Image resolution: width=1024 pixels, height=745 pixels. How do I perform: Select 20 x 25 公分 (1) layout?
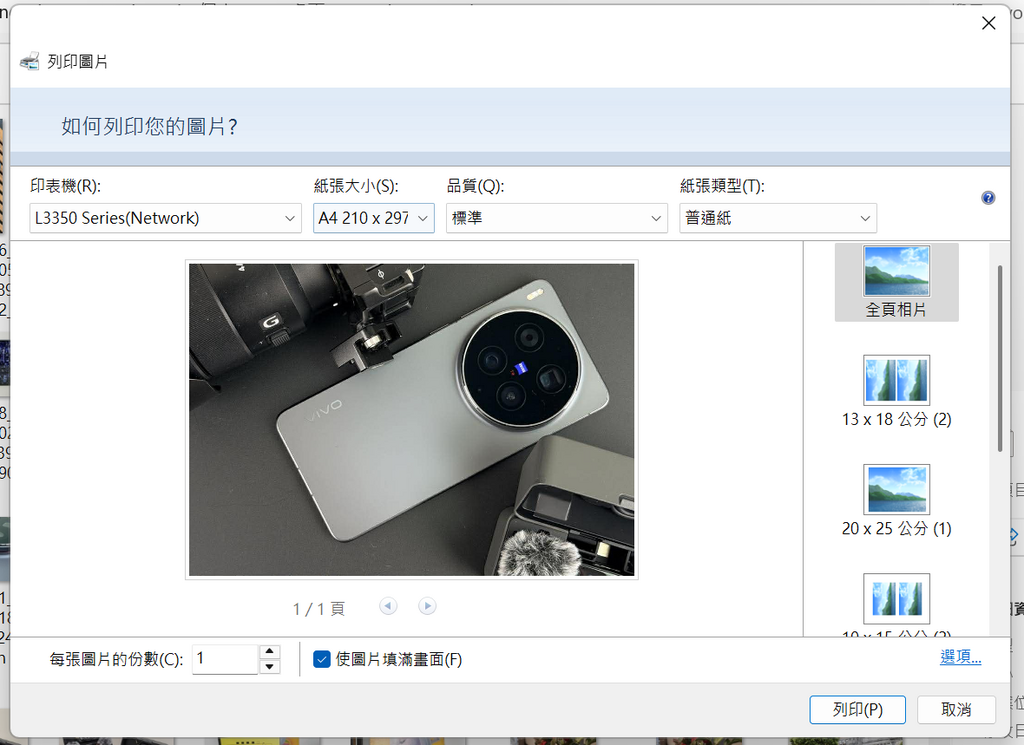pyautogui.click(x=896, y=501)
